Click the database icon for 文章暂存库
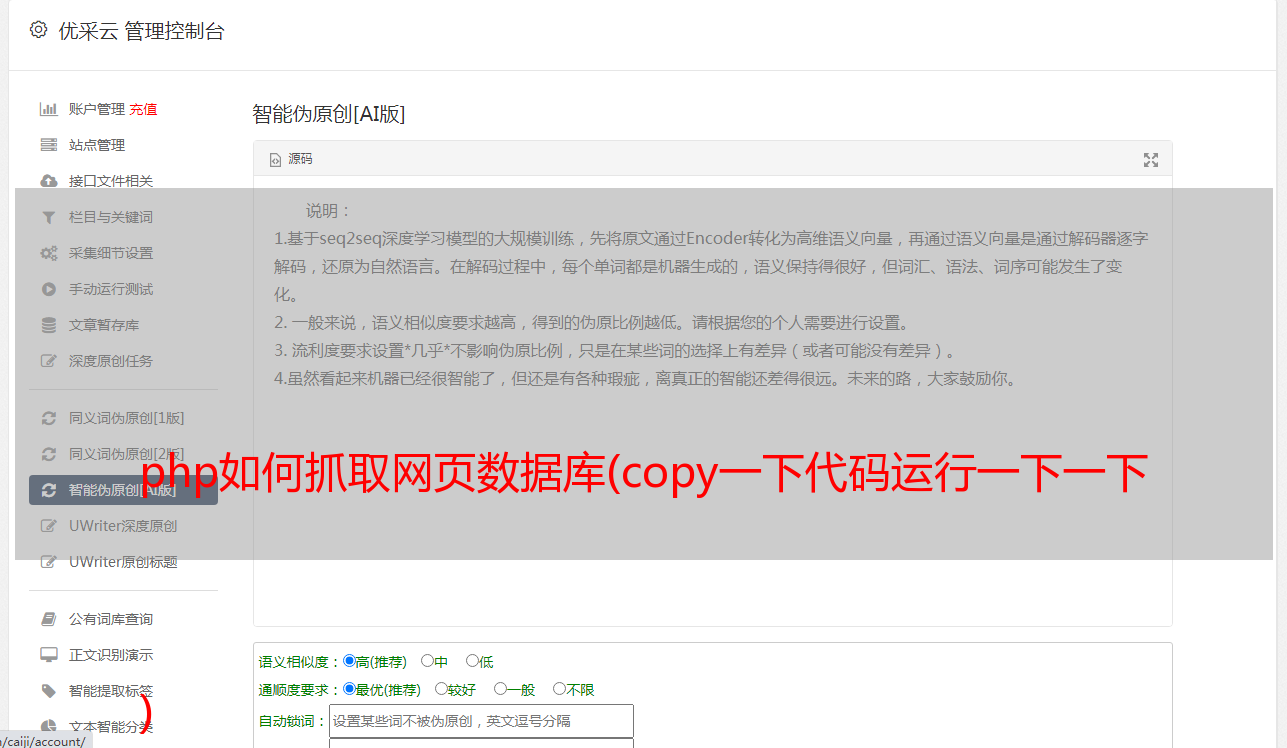 (x=48, y=325)
